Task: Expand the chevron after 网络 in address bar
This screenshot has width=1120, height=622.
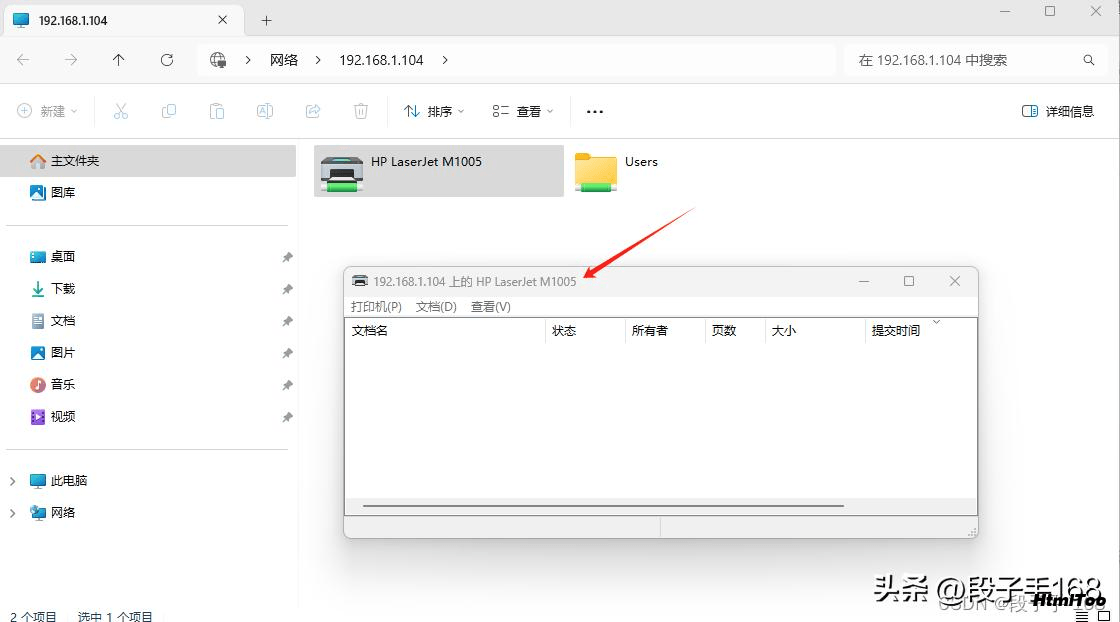Action: pos(318,60)
